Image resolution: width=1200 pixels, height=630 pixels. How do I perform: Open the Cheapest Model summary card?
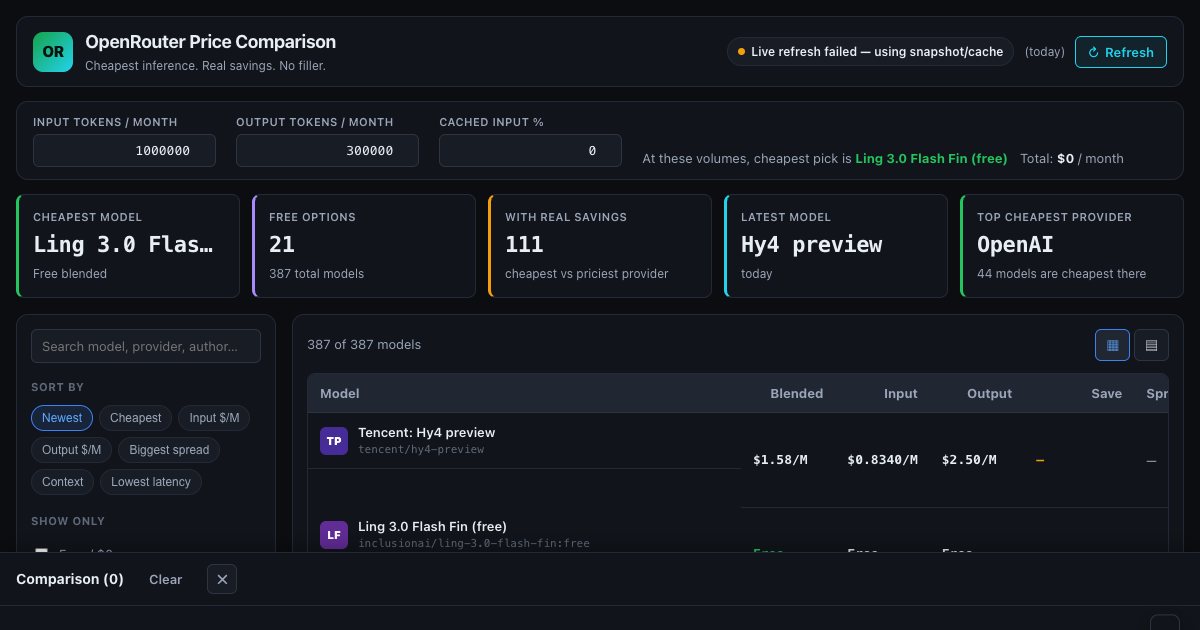pos(128,246)
